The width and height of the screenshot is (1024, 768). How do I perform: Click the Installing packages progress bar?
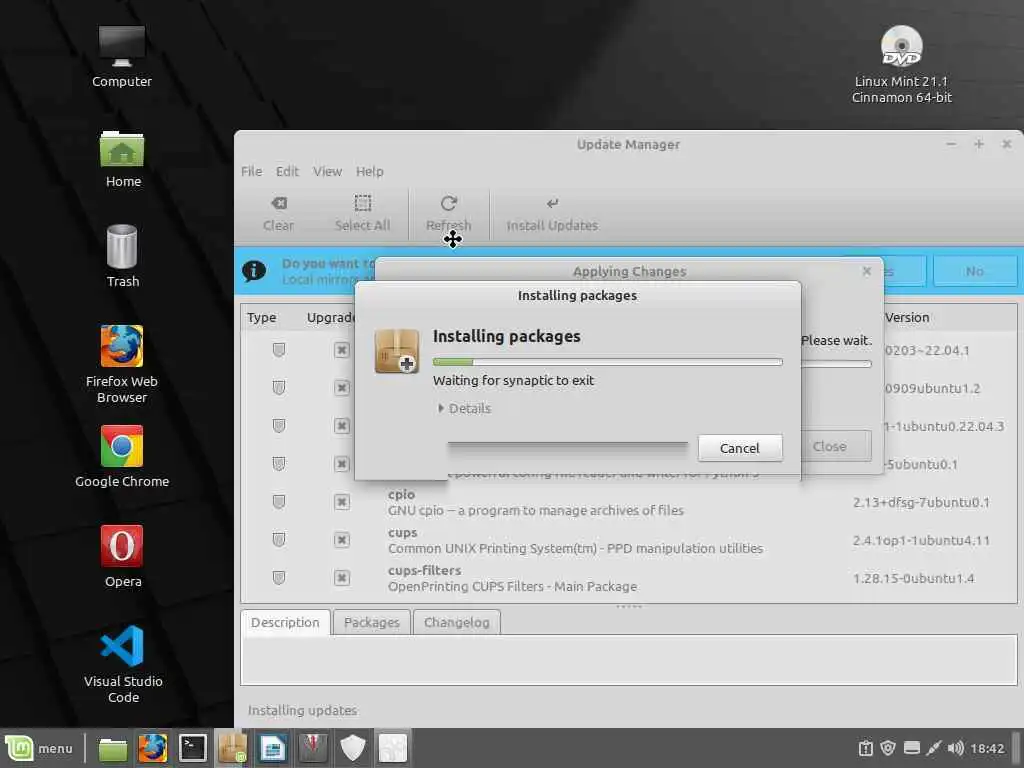tap(607, 362)
